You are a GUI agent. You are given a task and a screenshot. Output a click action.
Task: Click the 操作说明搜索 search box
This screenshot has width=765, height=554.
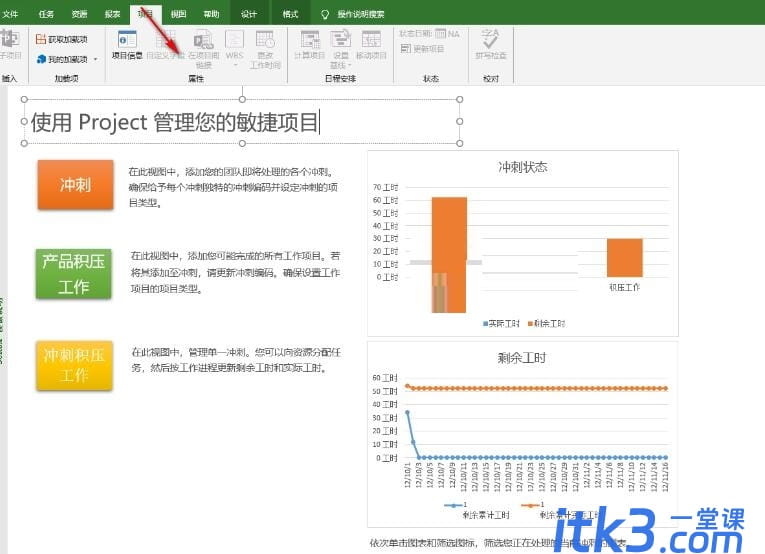click(x=361, y=15)
